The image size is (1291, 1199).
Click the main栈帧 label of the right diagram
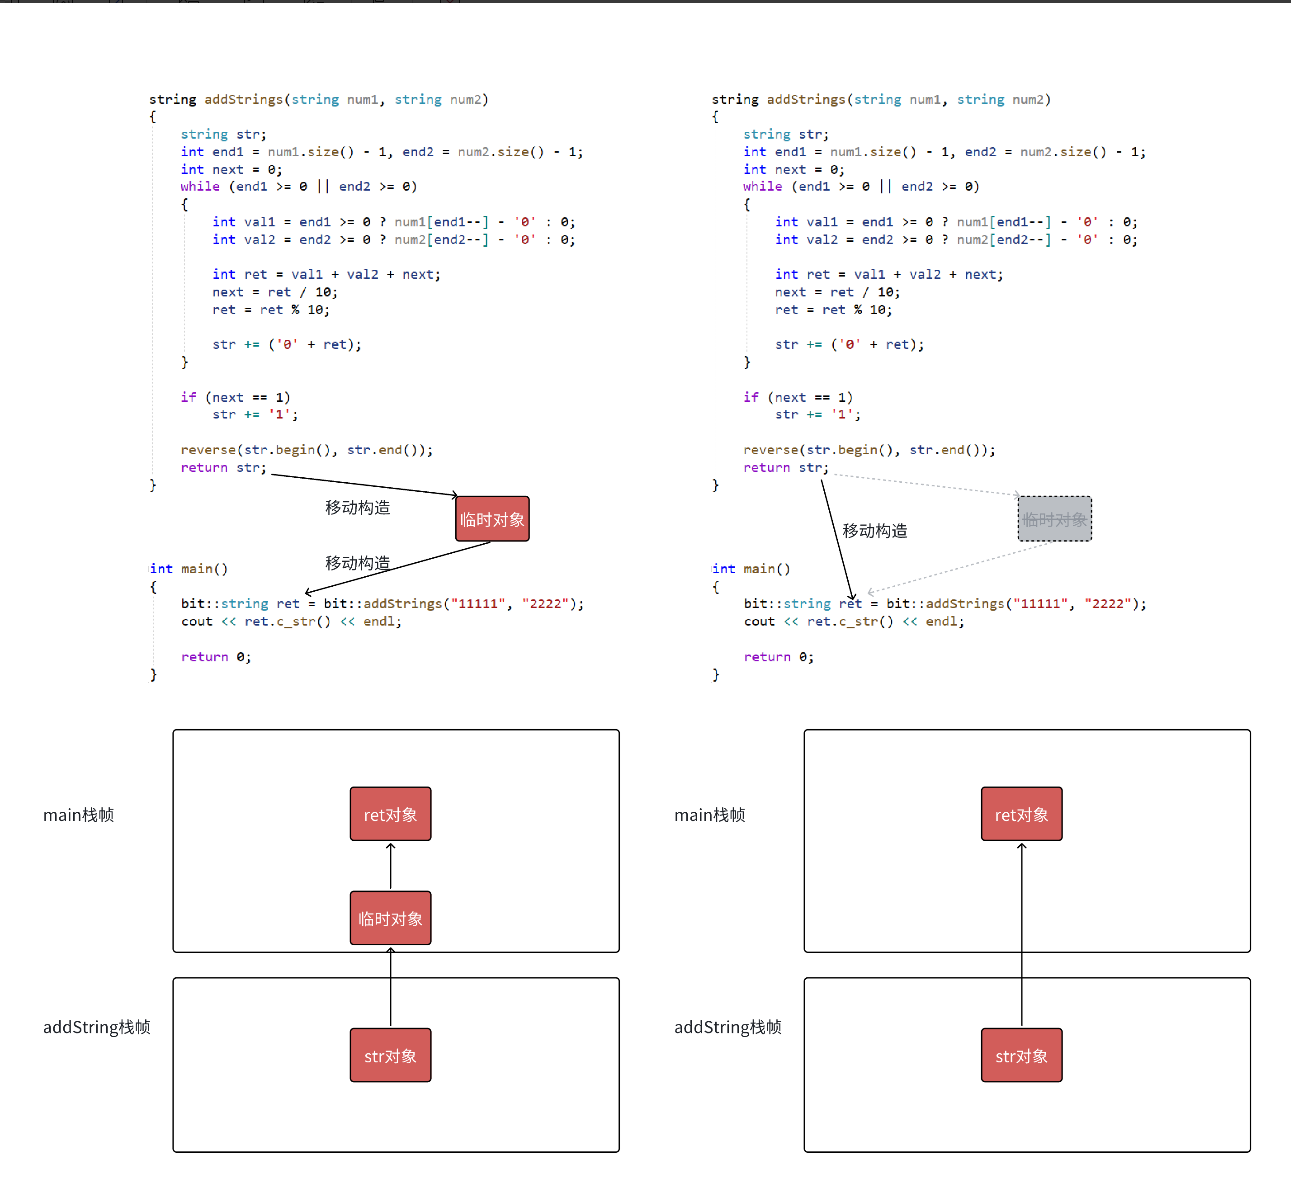pyautogui.click(x=710, y=815)
